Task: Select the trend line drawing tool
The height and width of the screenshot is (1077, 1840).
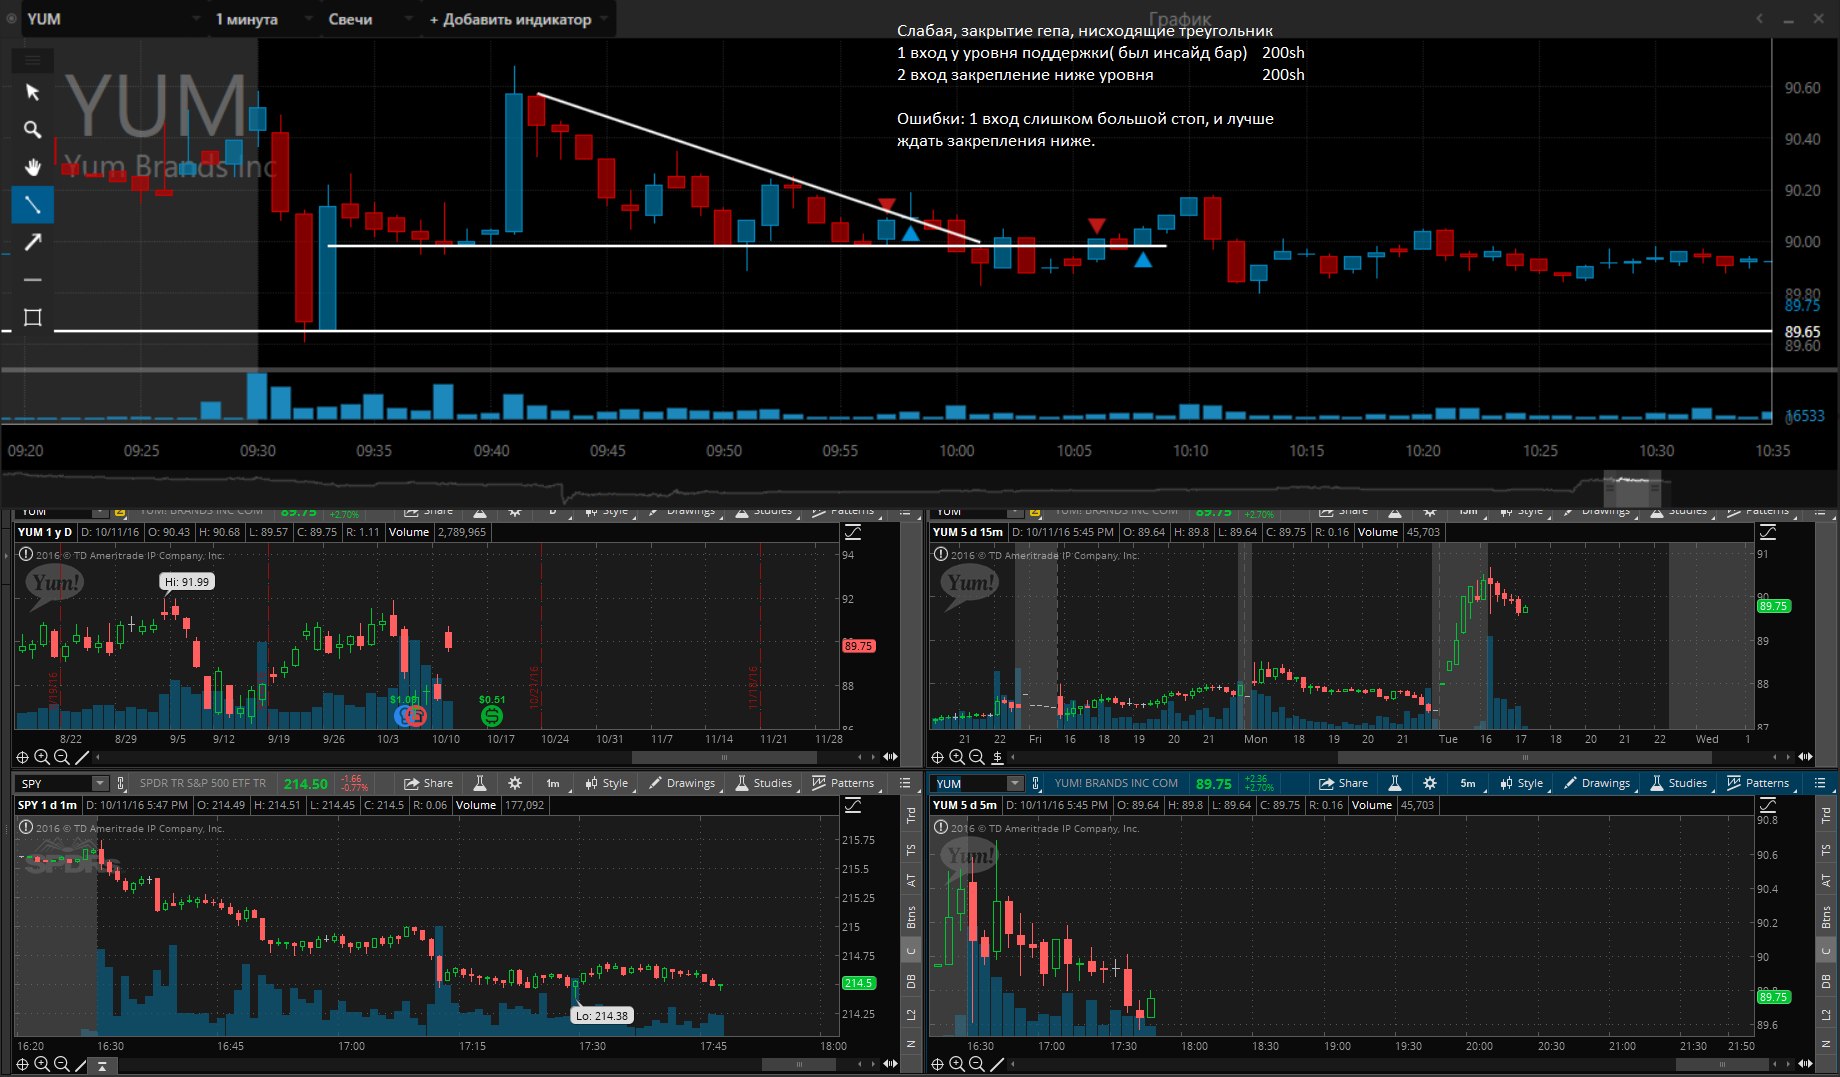Action: coord(32,205)
